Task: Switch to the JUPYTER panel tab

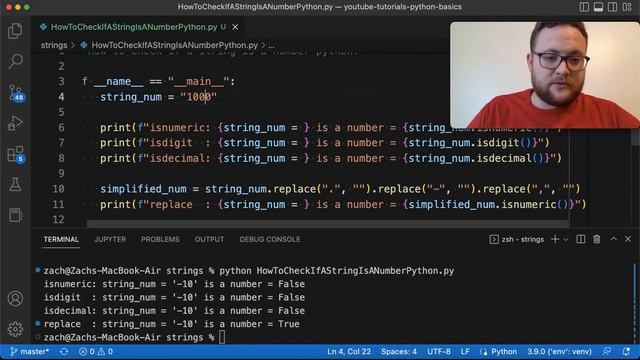Action: point(110,240)
